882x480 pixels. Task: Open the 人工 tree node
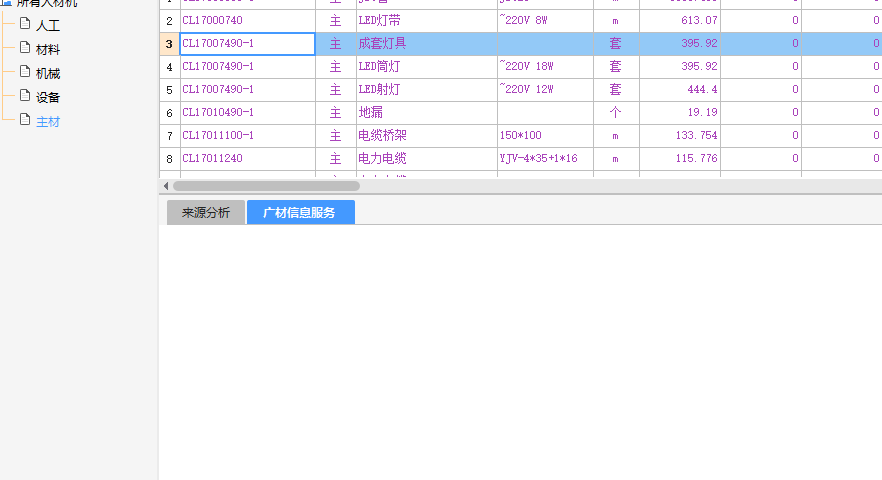click(47, 26)
